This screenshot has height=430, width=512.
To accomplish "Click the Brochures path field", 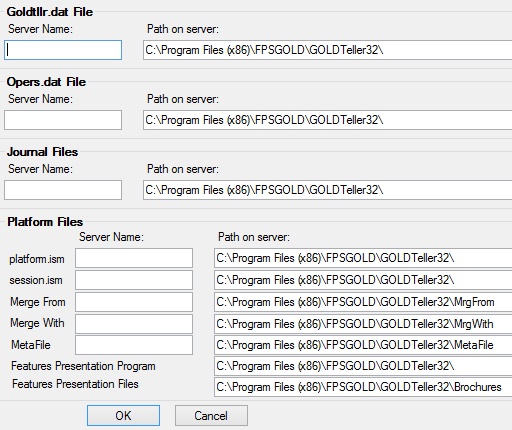I will click(x=363, y=387).
